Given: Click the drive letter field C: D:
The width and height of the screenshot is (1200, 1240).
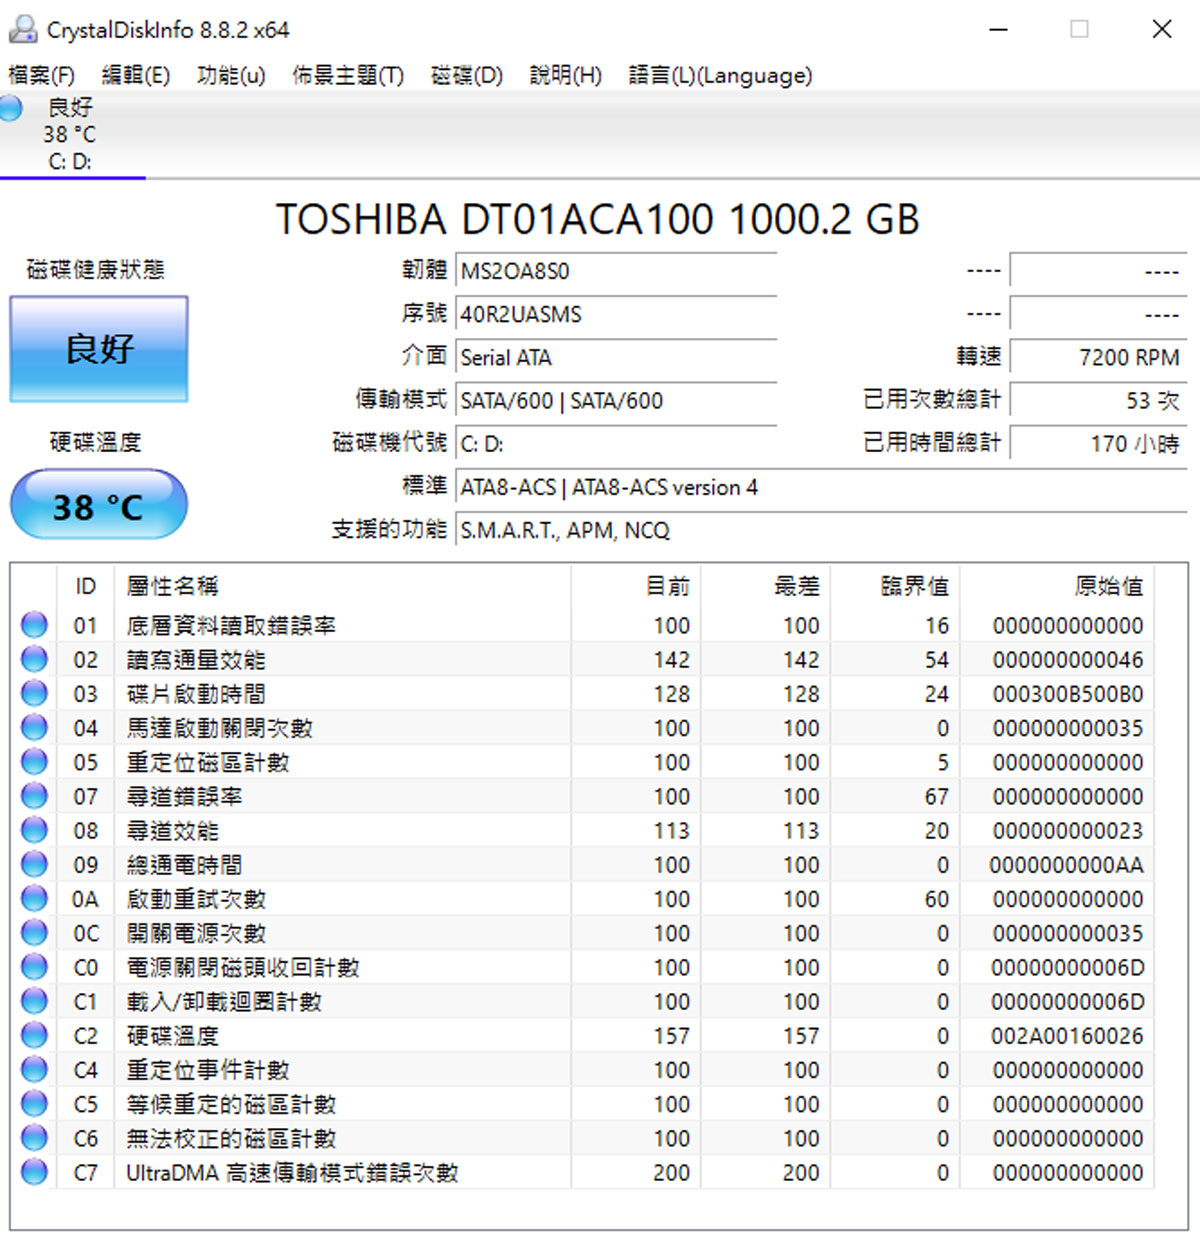Looking at the screenshot, I should tap(616, 443).
